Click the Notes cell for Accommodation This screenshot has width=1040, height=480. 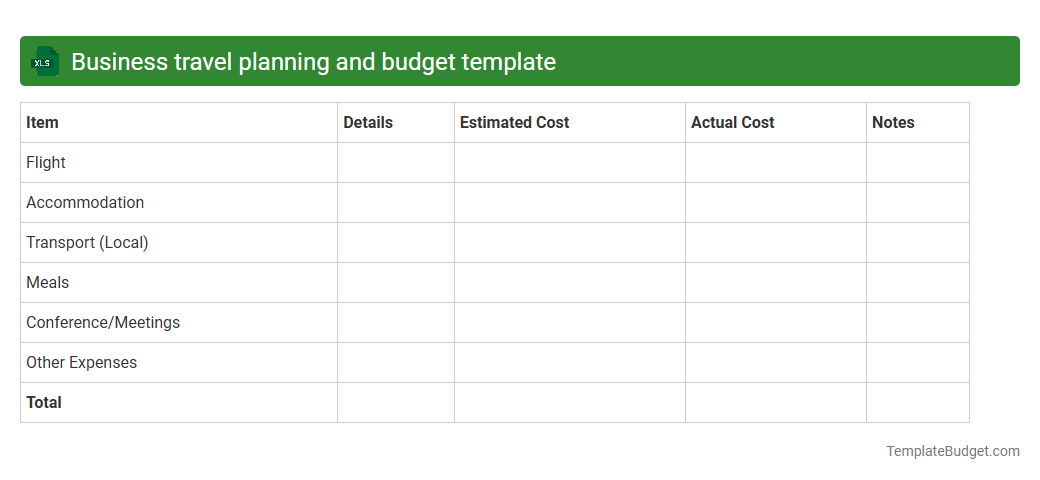coord(918,202)
